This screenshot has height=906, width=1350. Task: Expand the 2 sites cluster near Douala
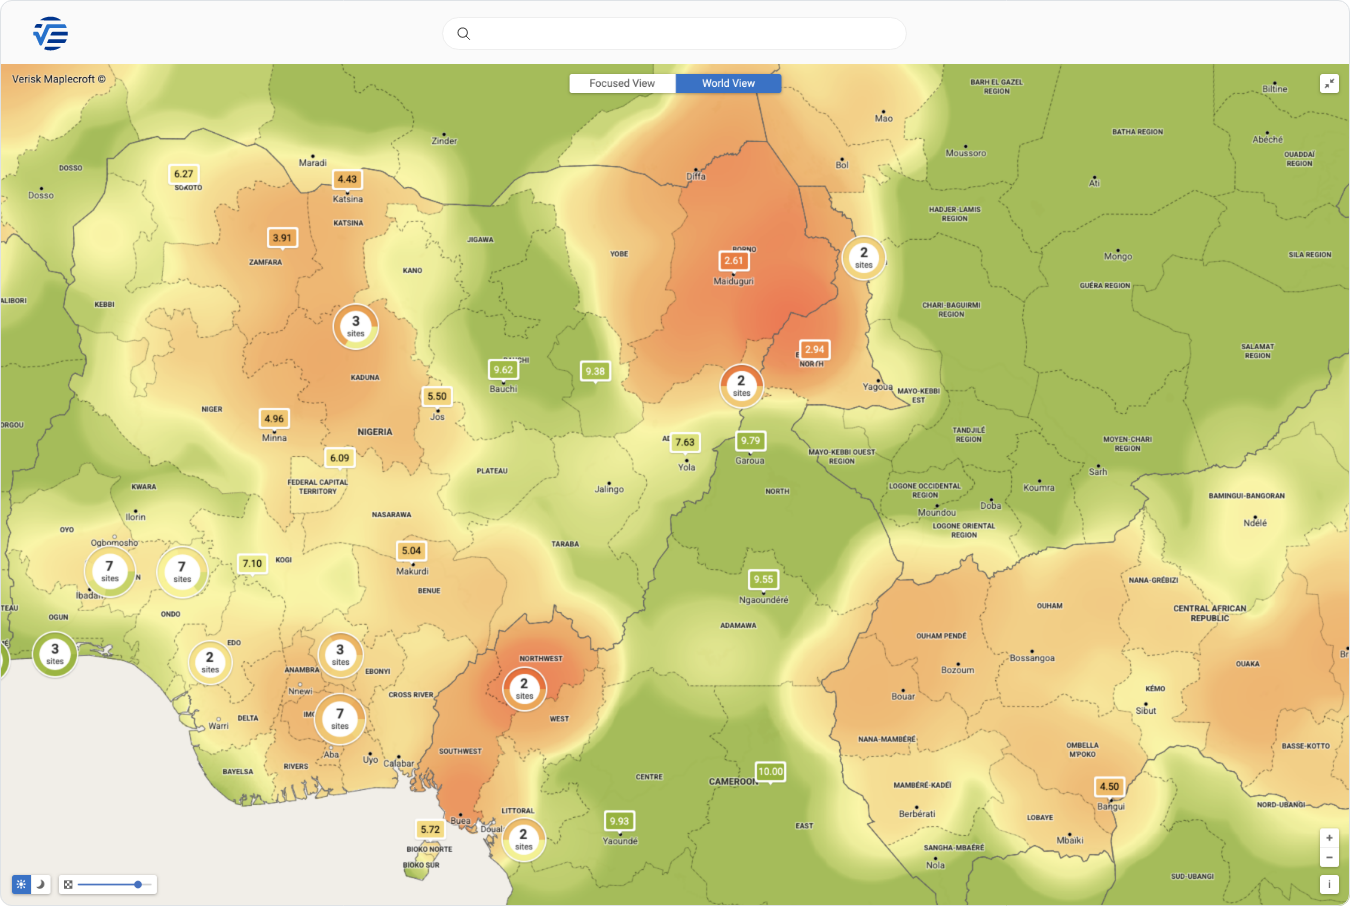(523, 839)
